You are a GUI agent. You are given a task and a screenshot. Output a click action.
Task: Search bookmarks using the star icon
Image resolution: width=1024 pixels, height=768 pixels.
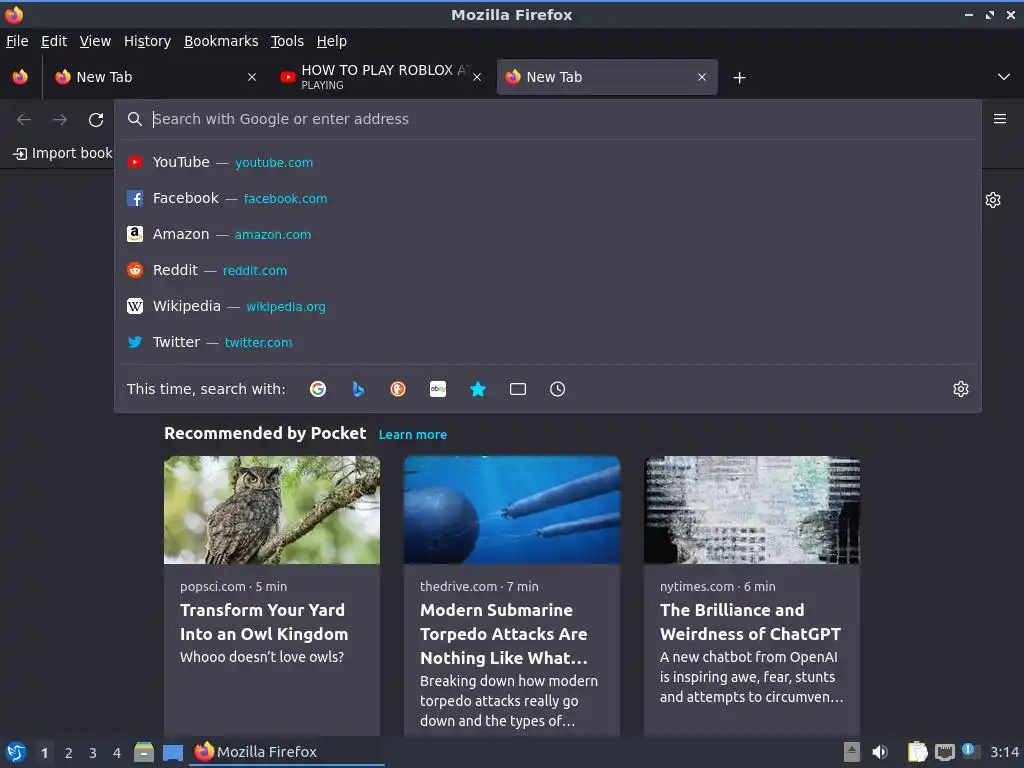tap(478, 389)
